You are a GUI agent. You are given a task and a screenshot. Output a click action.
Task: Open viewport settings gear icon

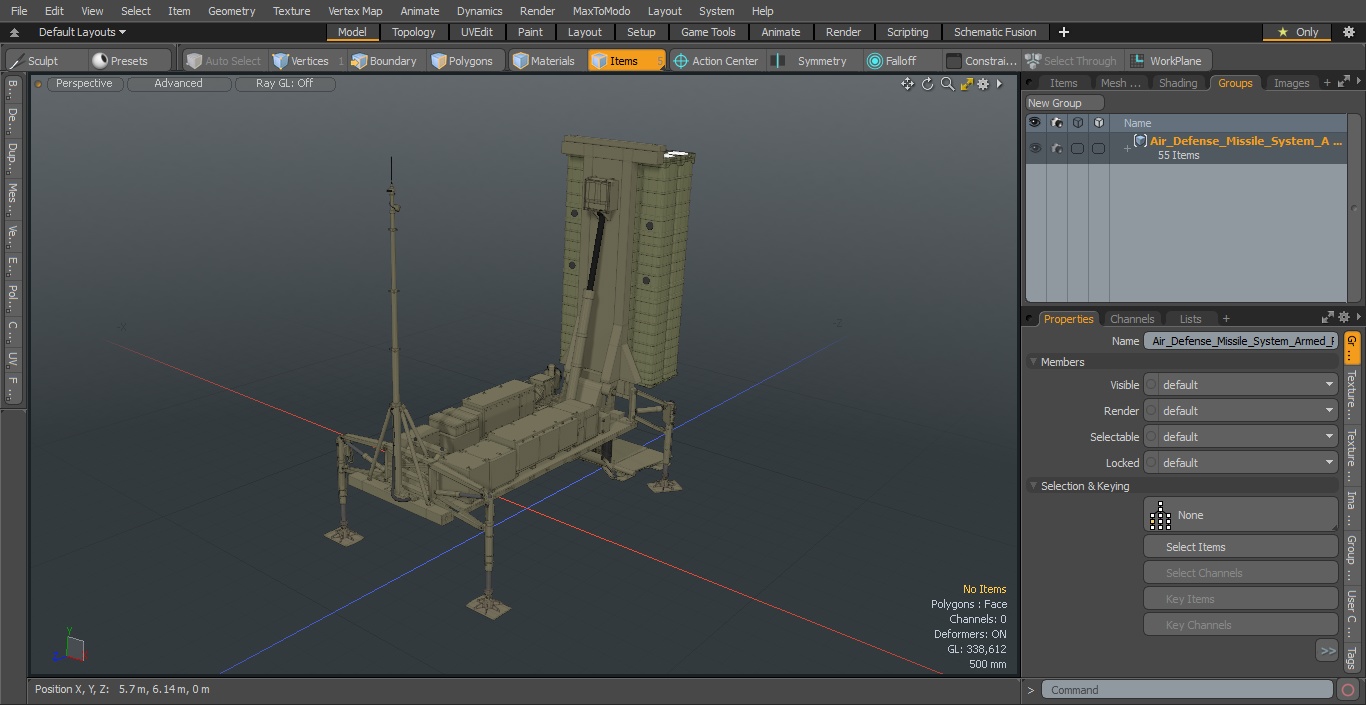click(x=983, y=84)
